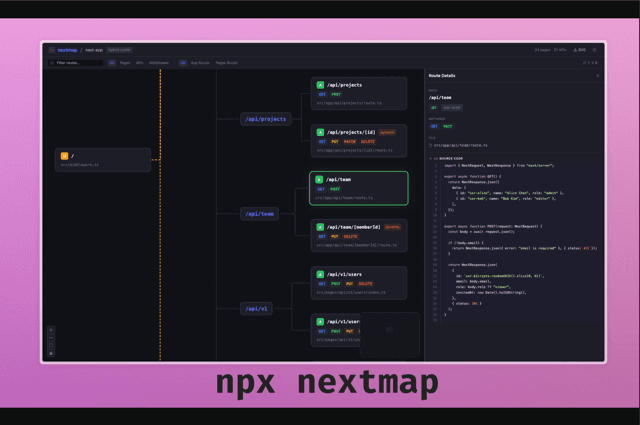The image size is (640, 425).
Task: Click the file icon beside route.ts path
Action: (x=430, y=145)
